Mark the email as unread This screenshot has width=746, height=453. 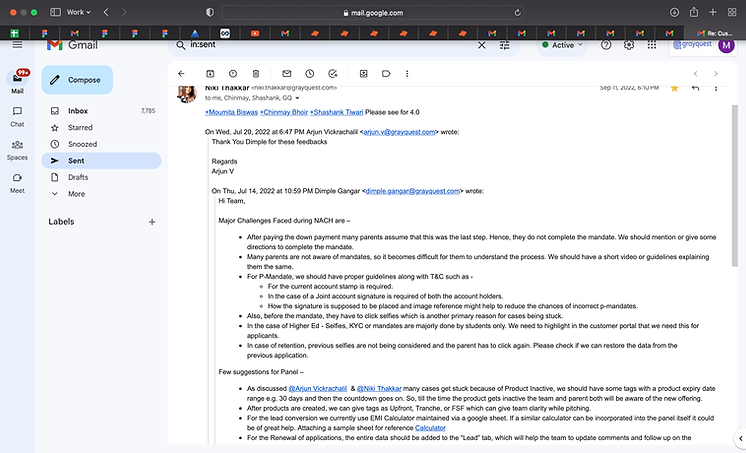(x=286, y=74)
